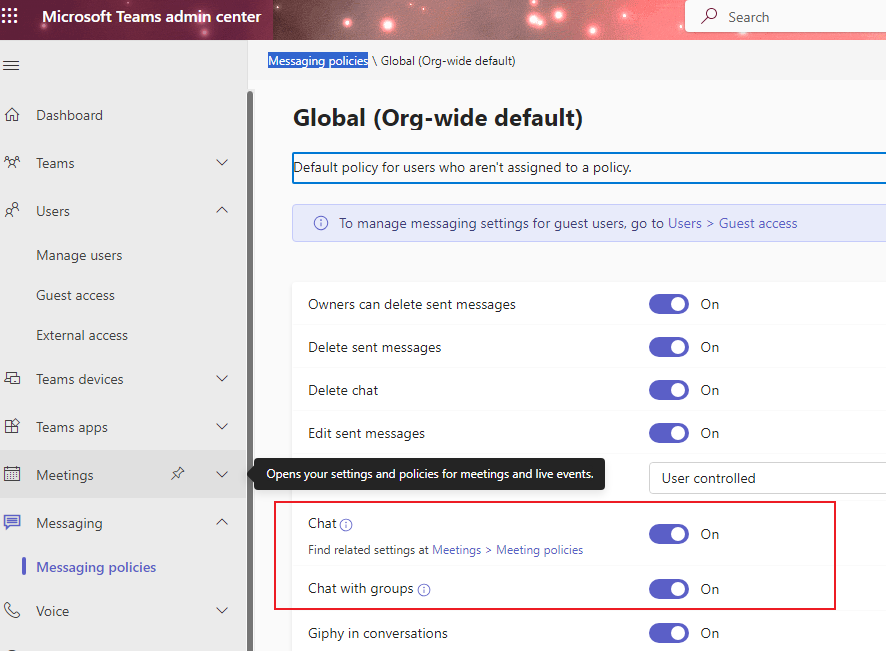Click Messaging policies breadcrumb link
Viewport: 886px width, 651px height.
tap(318, 61)
